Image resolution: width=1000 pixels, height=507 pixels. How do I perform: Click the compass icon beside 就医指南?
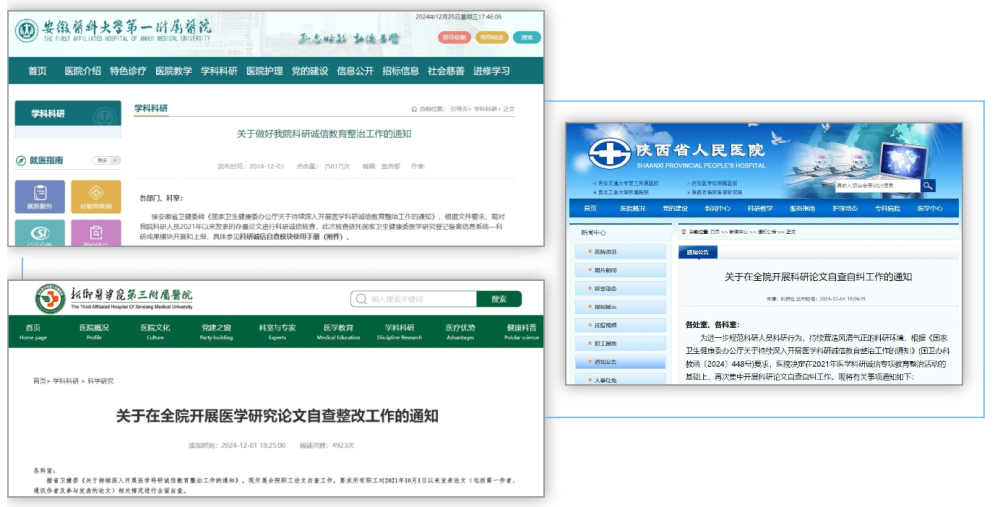click(x=21, y=160)
